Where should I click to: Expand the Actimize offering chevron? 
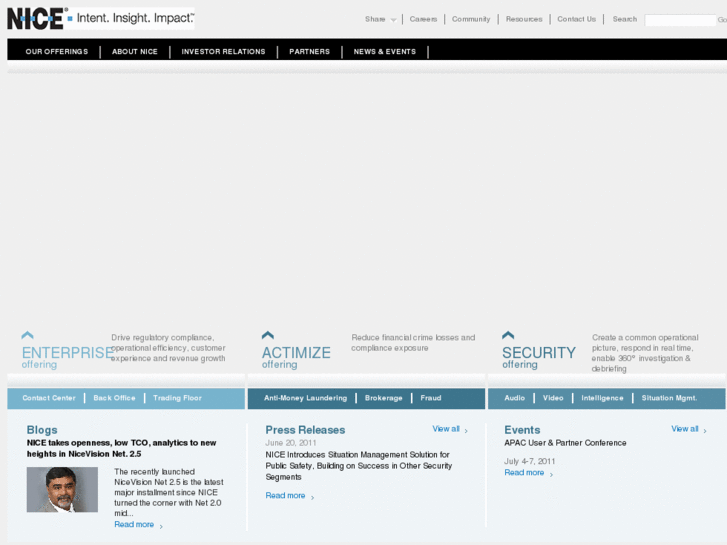pos(268,335)
